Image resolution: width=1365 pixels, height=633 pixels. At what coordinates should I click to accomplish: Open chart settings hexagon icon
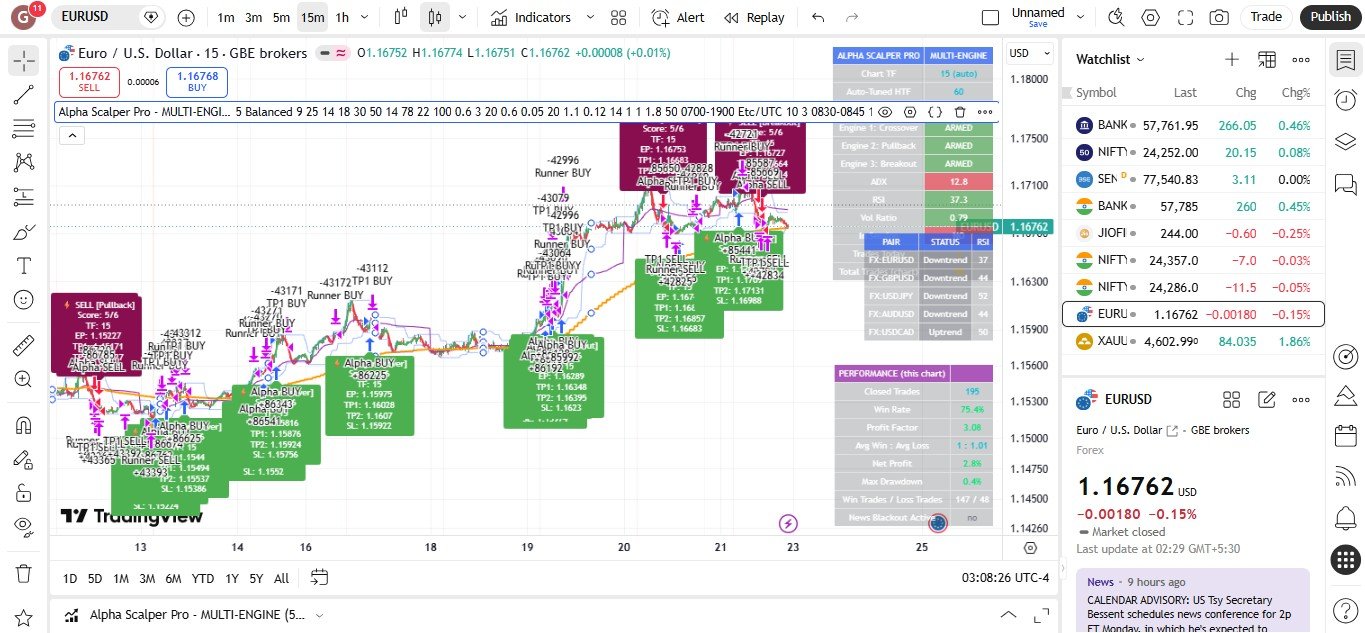coord(1151,17)
